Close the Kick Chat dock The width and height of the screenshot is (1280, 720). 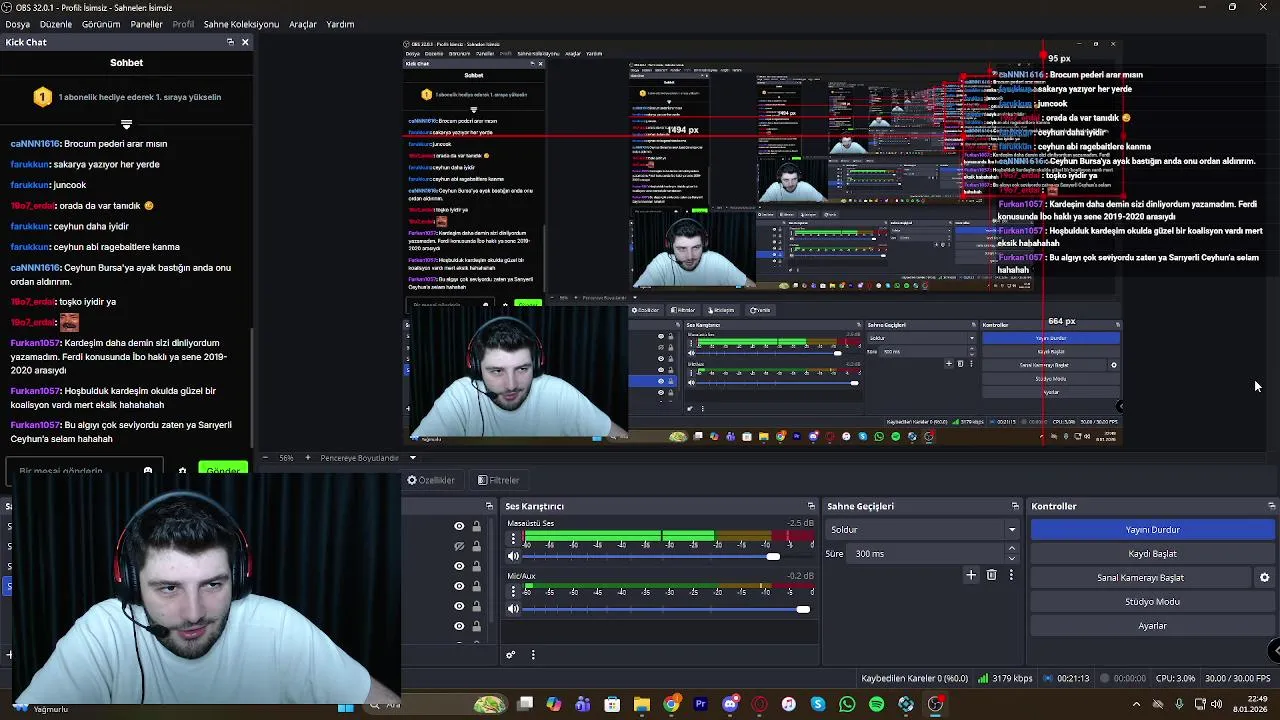(245, 42)
